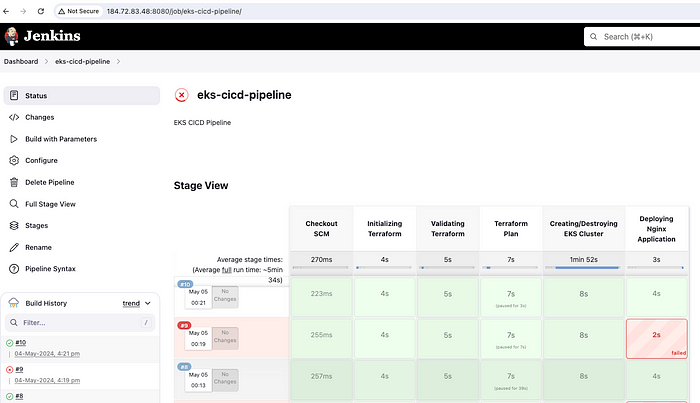Screen dimensions: 700x403
Task: Click the Not Secure warning icon
Action: coord(62,11)
